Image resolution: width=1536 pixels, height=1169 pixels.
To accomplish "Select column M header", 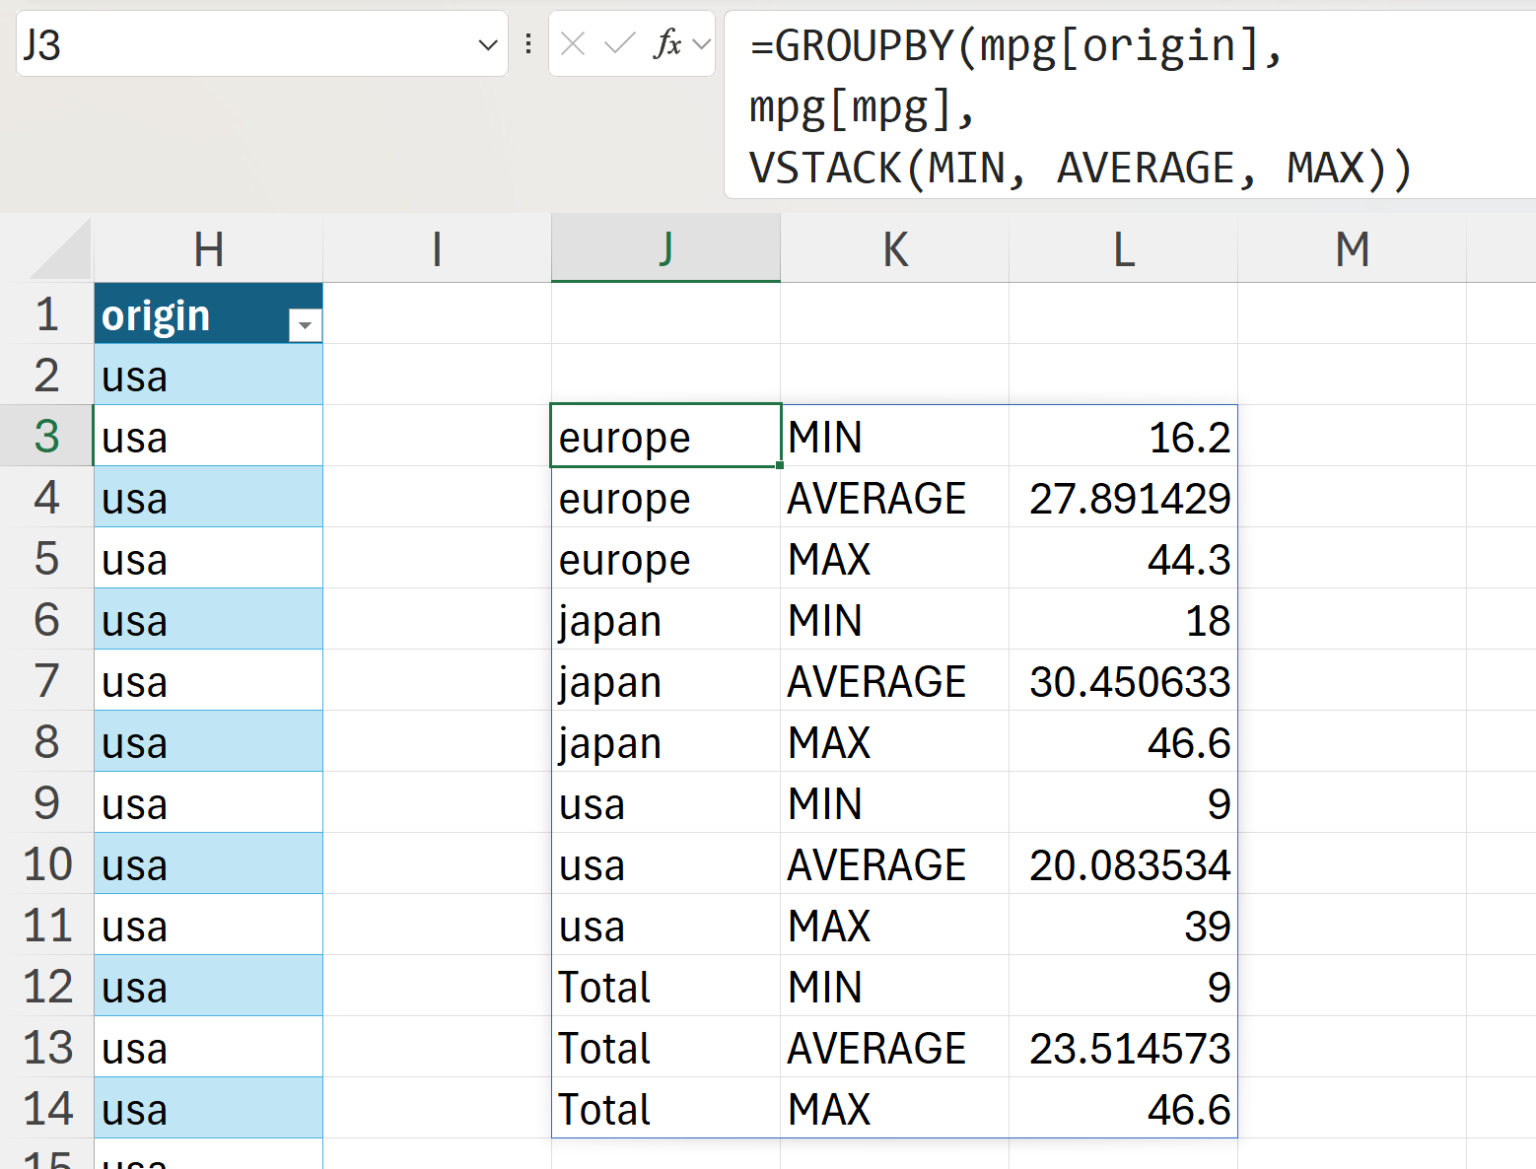I will 1352,250.
